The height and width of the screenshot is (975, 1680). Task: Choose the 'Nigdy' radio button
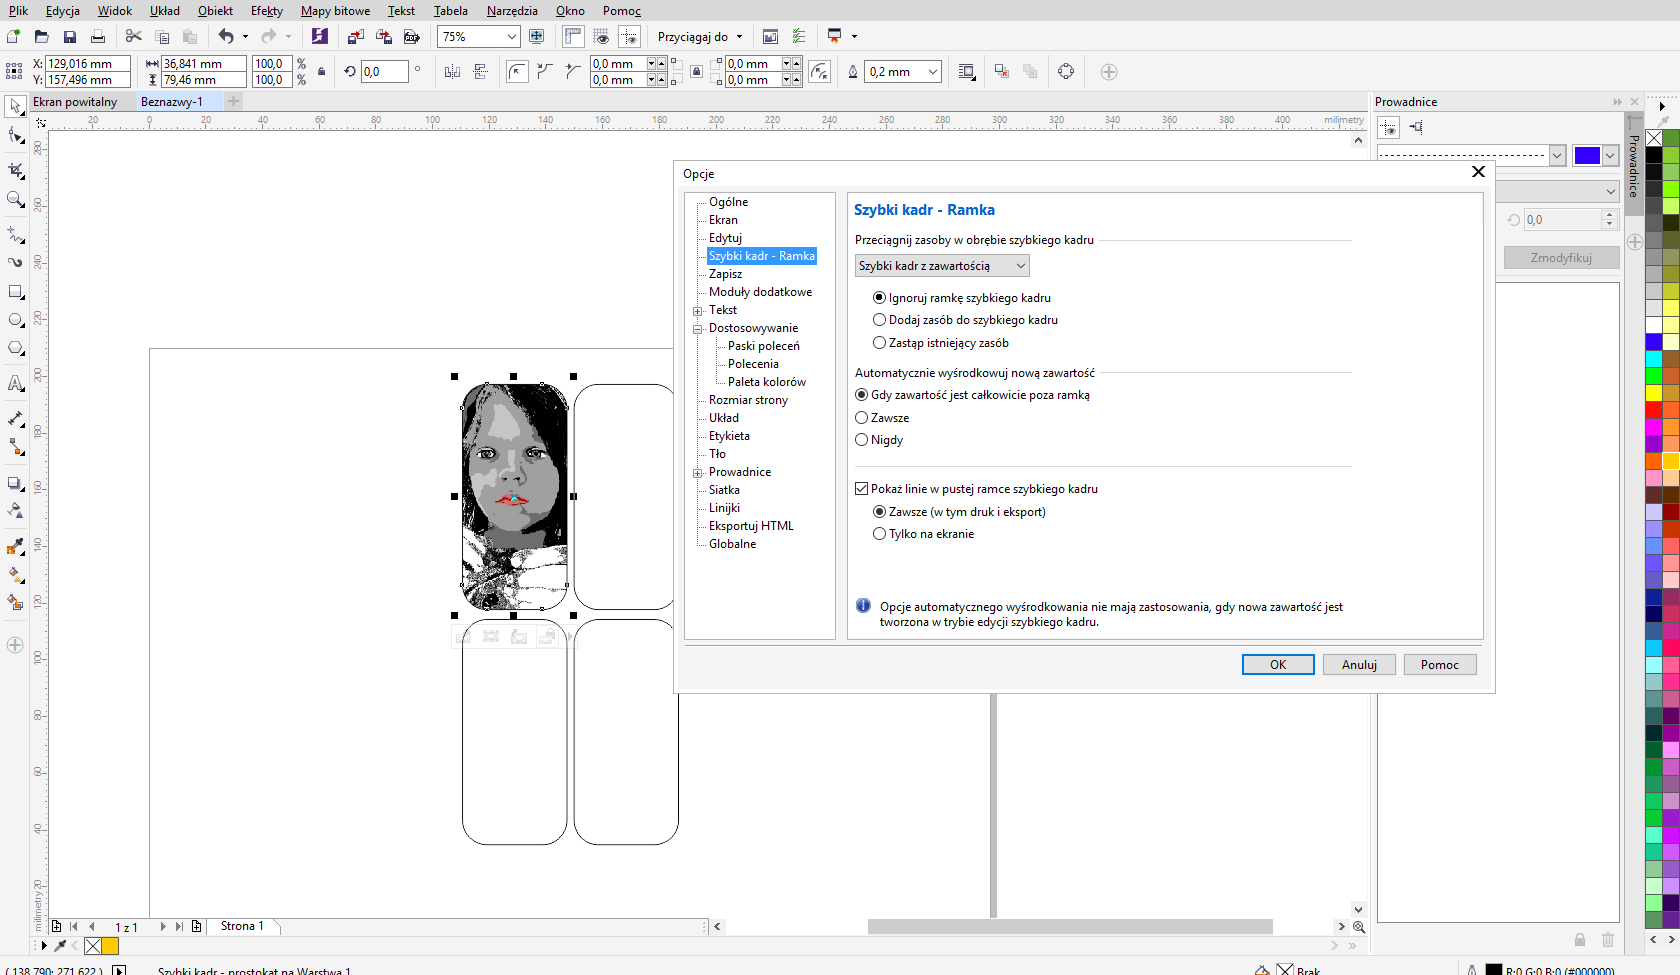click(862, 440)
